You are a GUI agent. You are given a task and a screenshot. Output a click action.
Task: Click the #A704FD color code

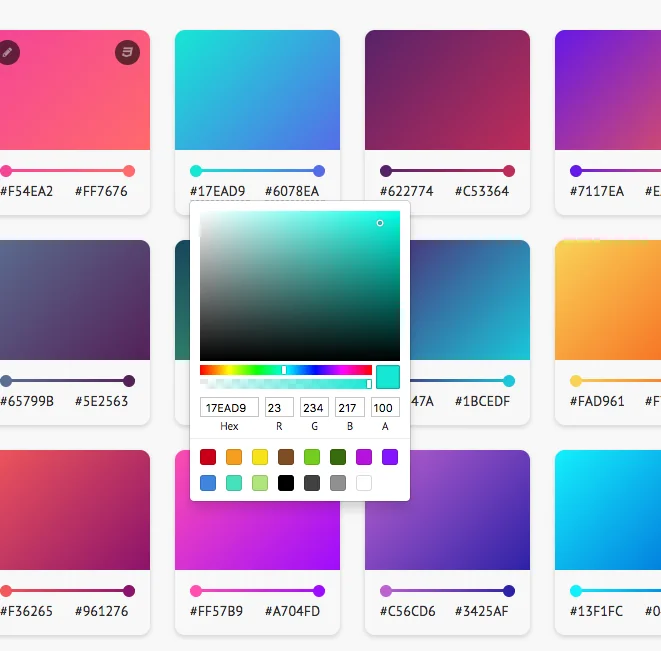pos(293,611)
